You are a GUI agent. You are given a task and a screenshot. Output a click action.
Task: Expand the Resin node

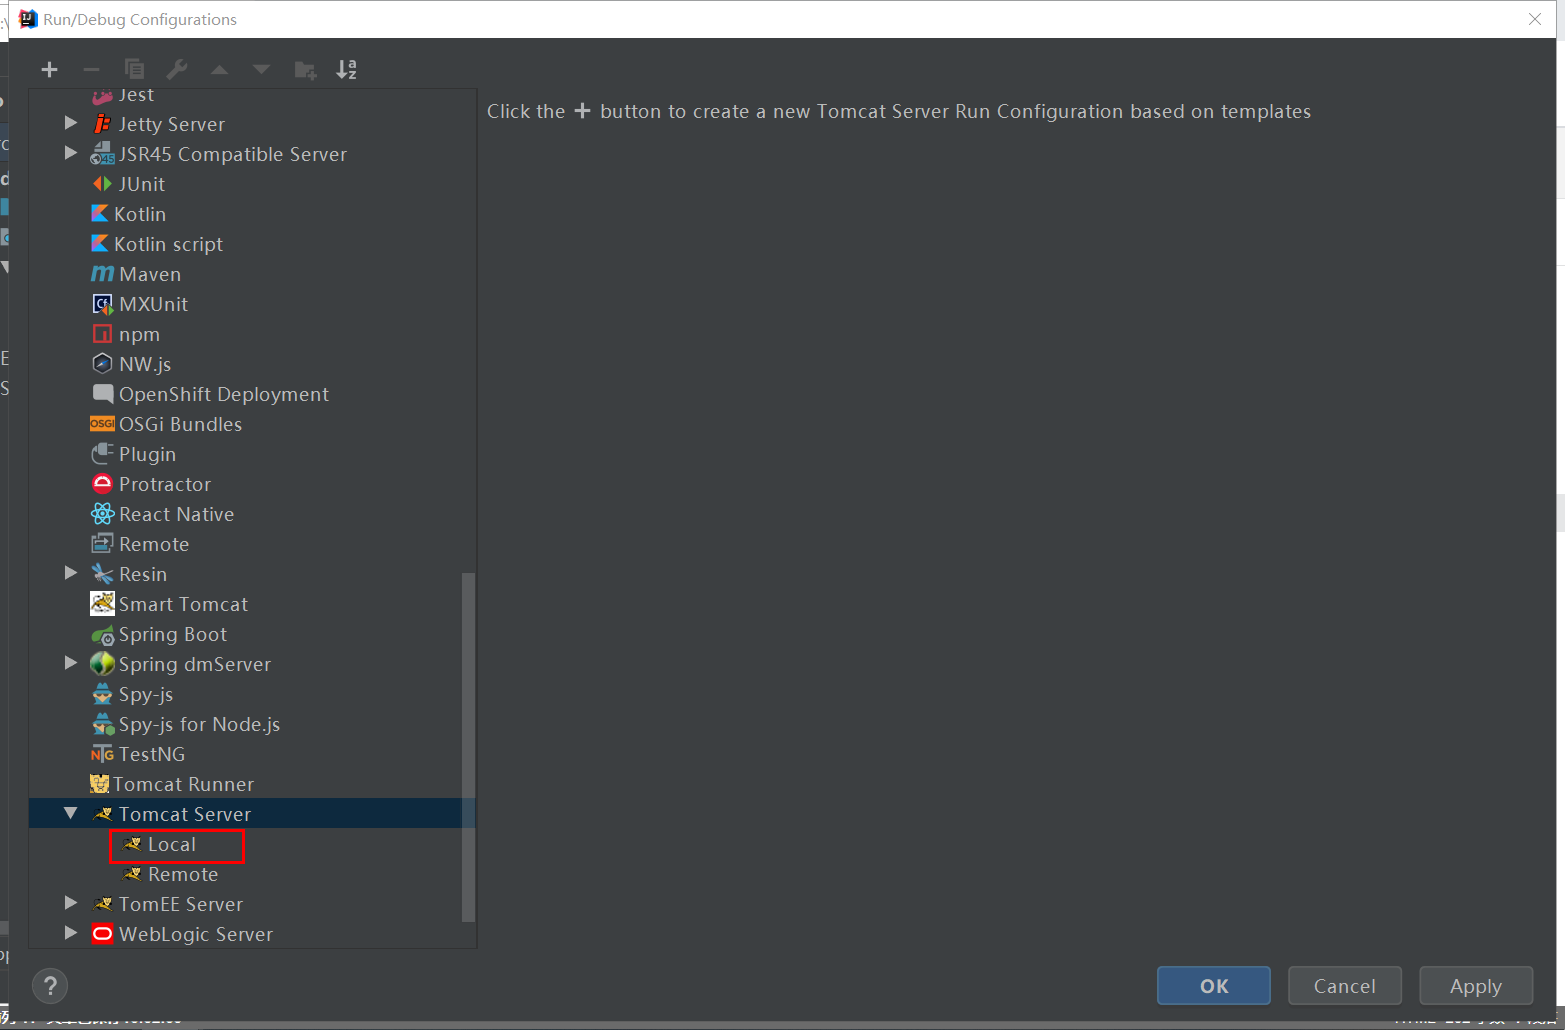[x=71, y=573]
